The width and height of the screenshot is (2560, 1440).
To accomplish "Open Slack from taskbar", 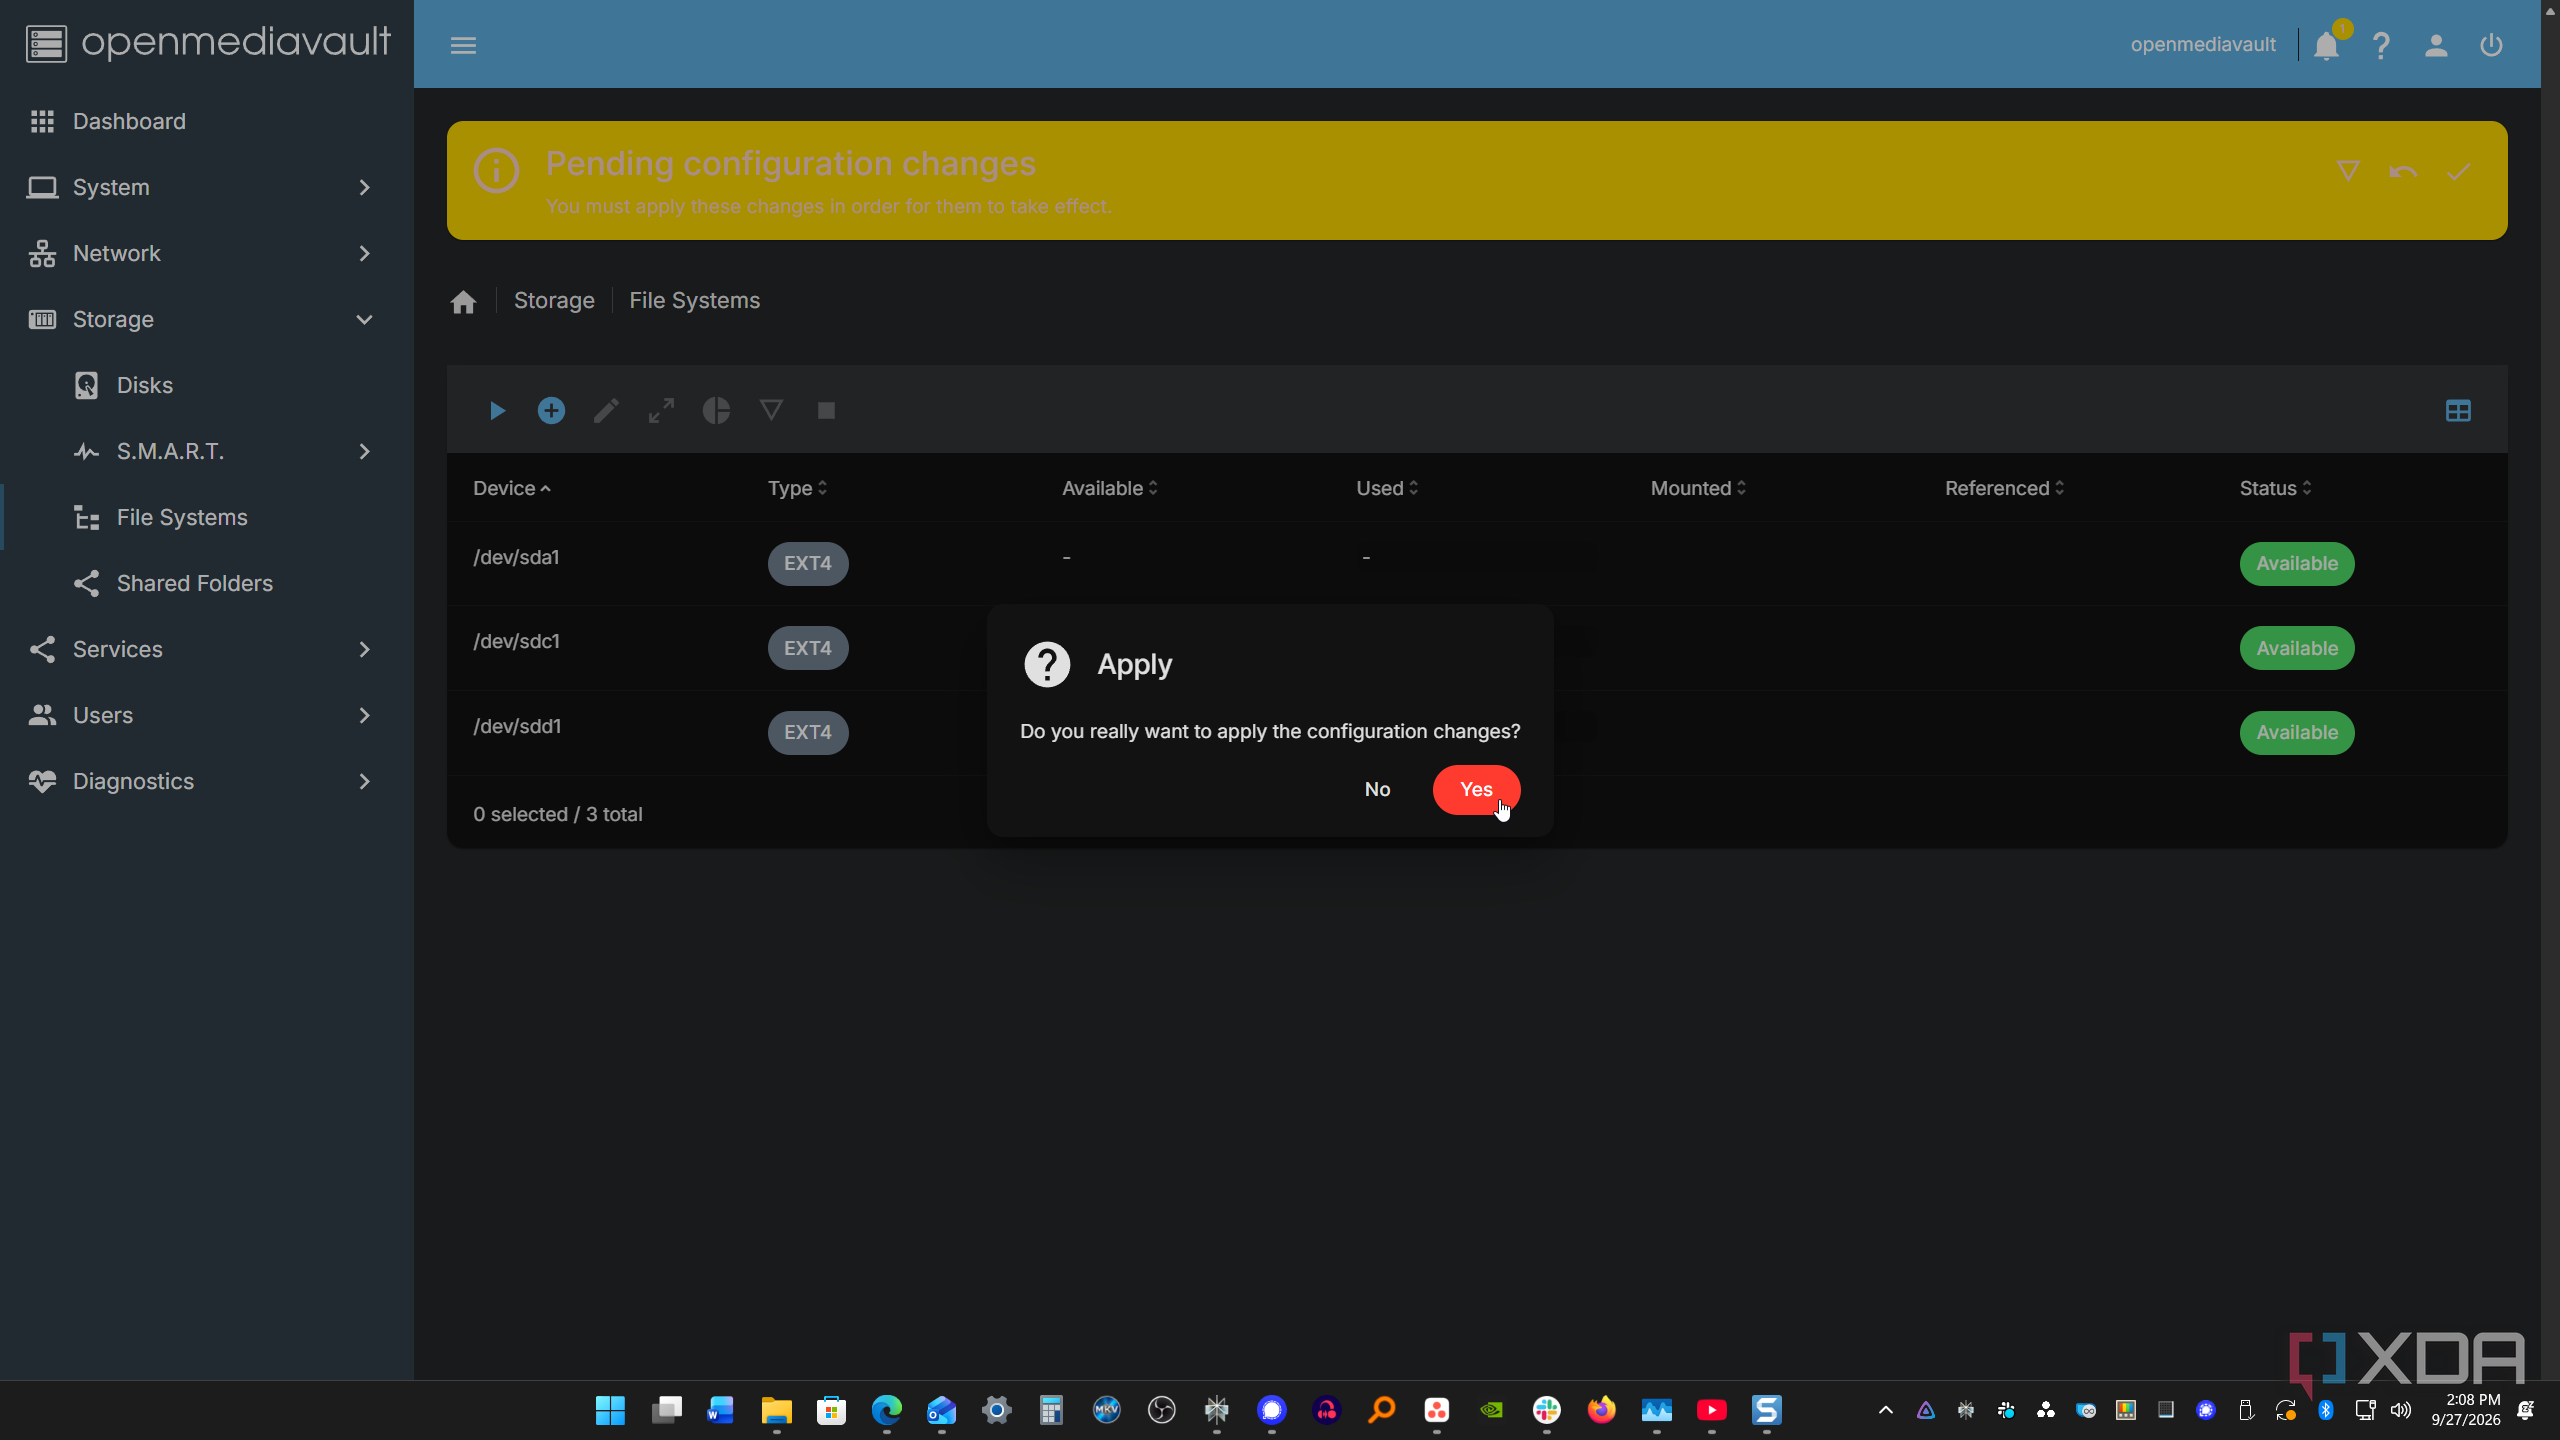I will 1546,1410.
